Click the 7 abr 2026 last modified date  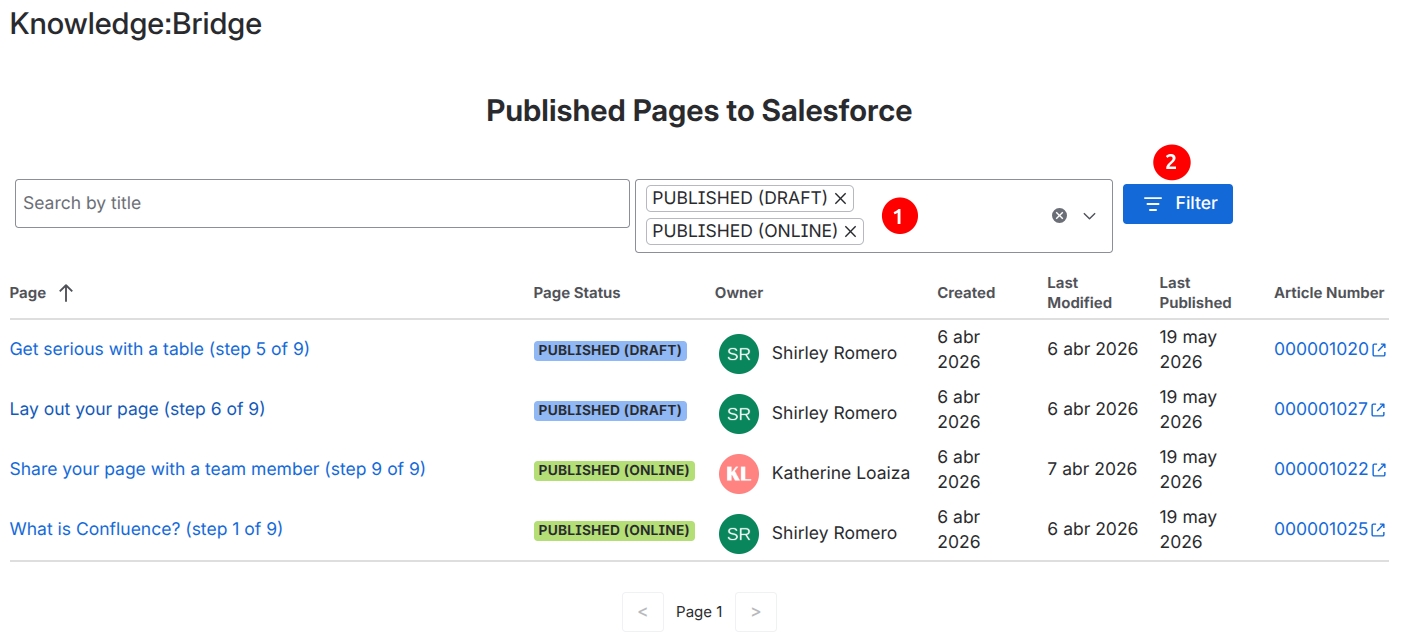click(1093, 469)
